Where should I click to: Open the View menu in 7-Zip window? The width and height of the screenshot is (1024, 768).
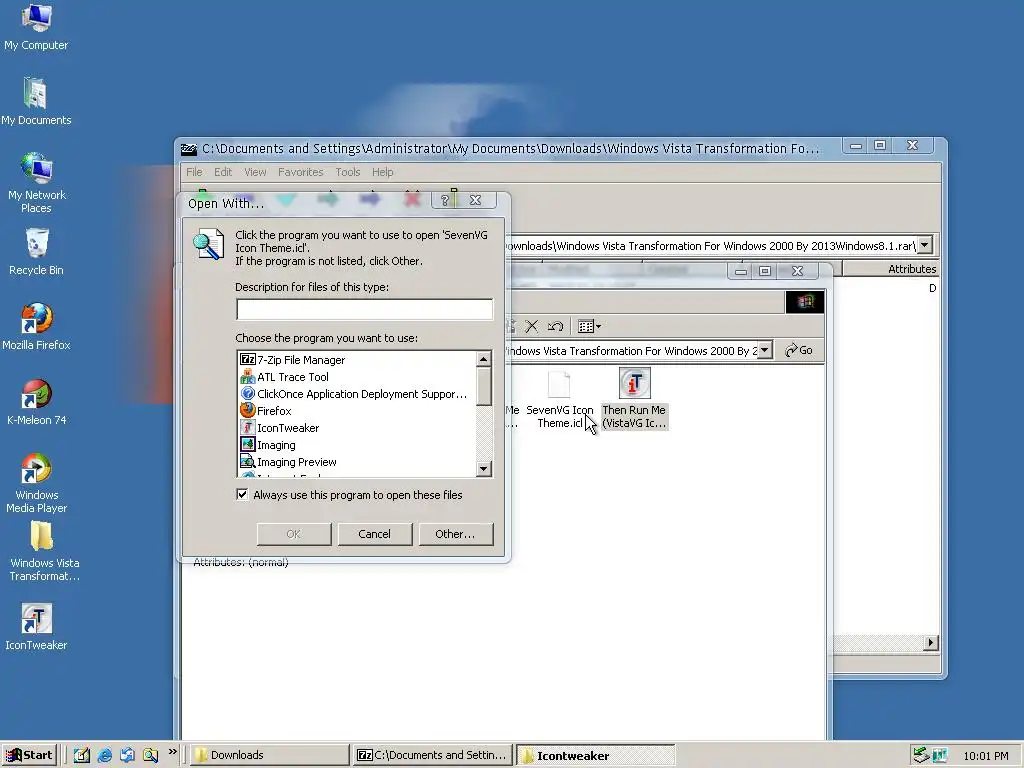(255, 172)
